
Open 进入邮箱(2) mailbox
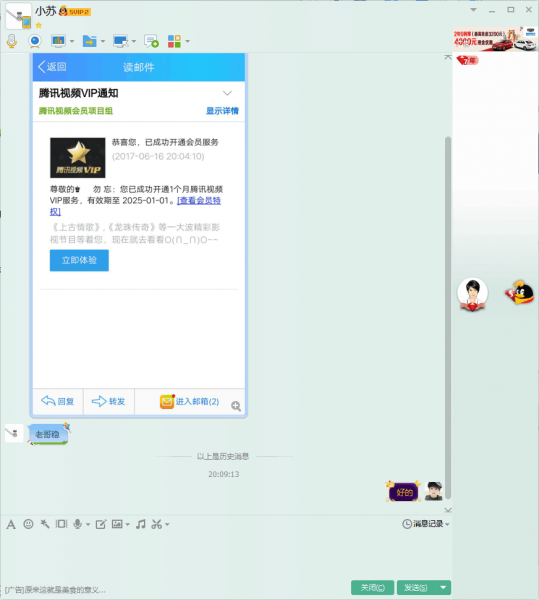[x=190, y=401]
